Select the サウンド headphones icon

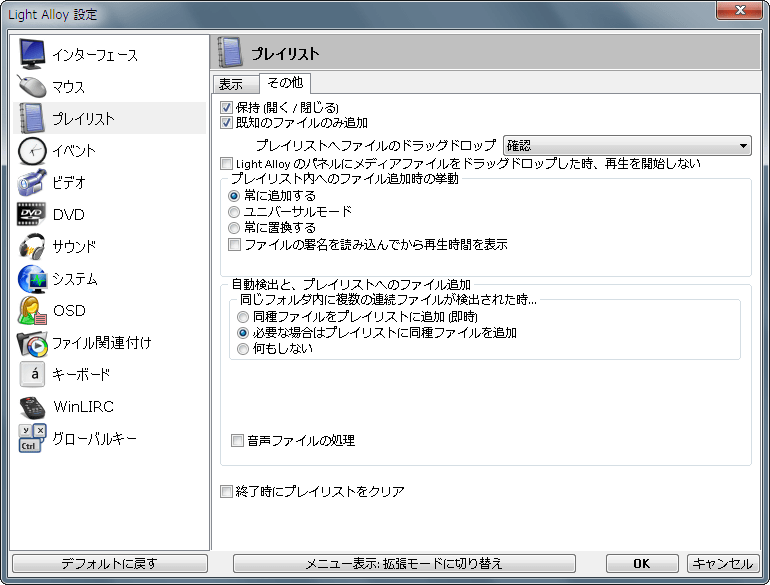click(x=31, y=246)
